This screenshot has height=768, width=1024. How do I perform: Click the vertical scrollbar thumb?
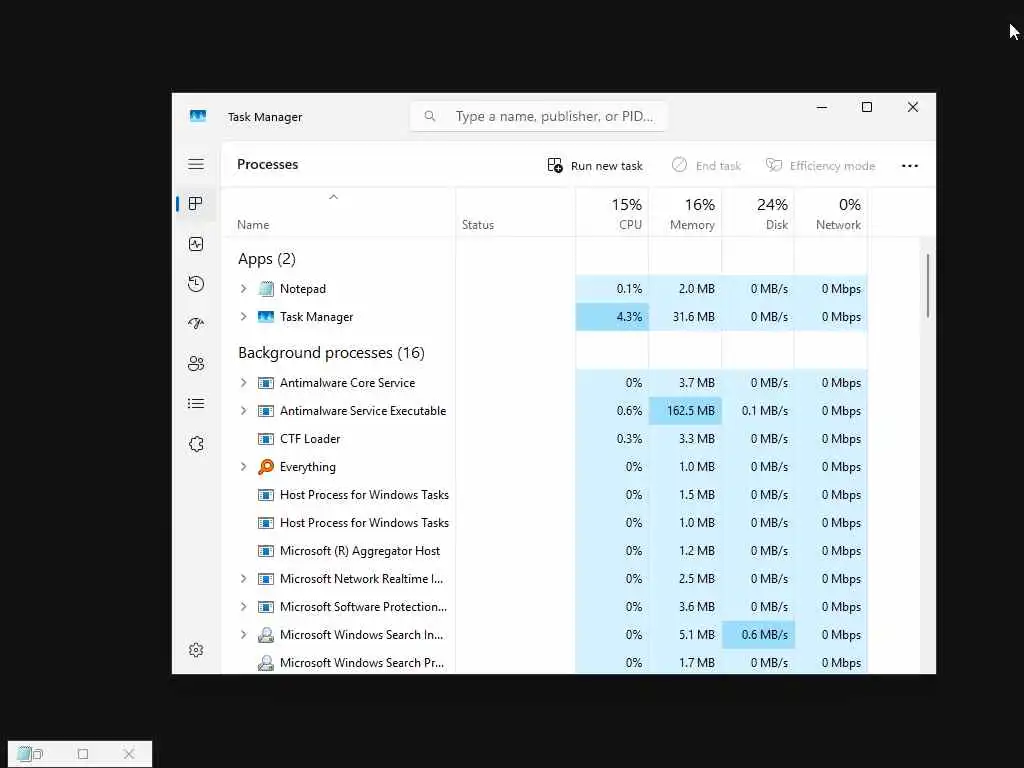click(928, 285)
